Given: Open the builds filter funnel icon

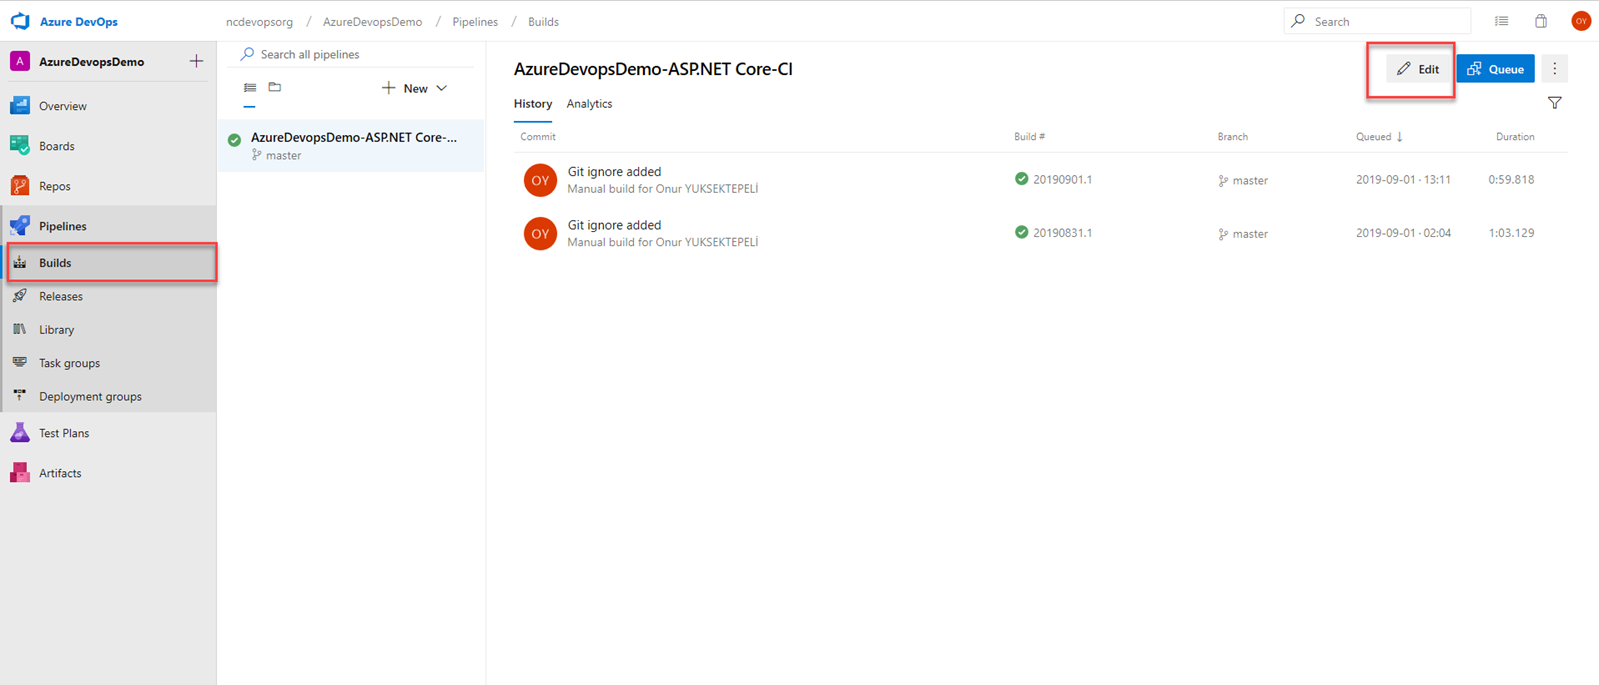Looking at the screenshot, I should 1555,103.
